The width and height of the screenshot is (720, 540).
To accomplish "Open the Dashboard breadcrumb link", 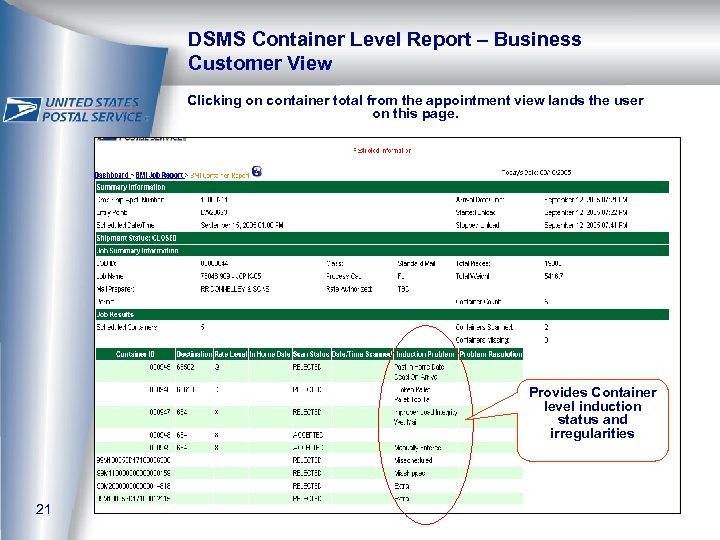I will point(112,175).
